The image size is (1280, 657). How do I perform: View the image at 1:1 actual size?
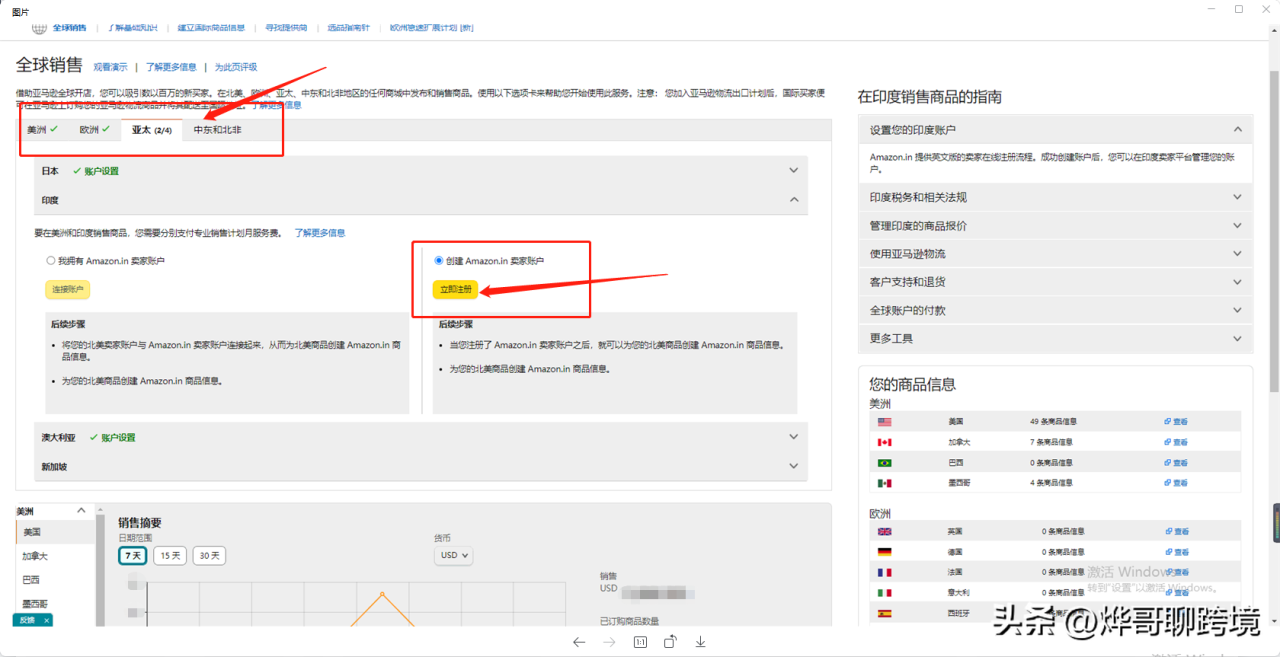(x=640, y=642)
